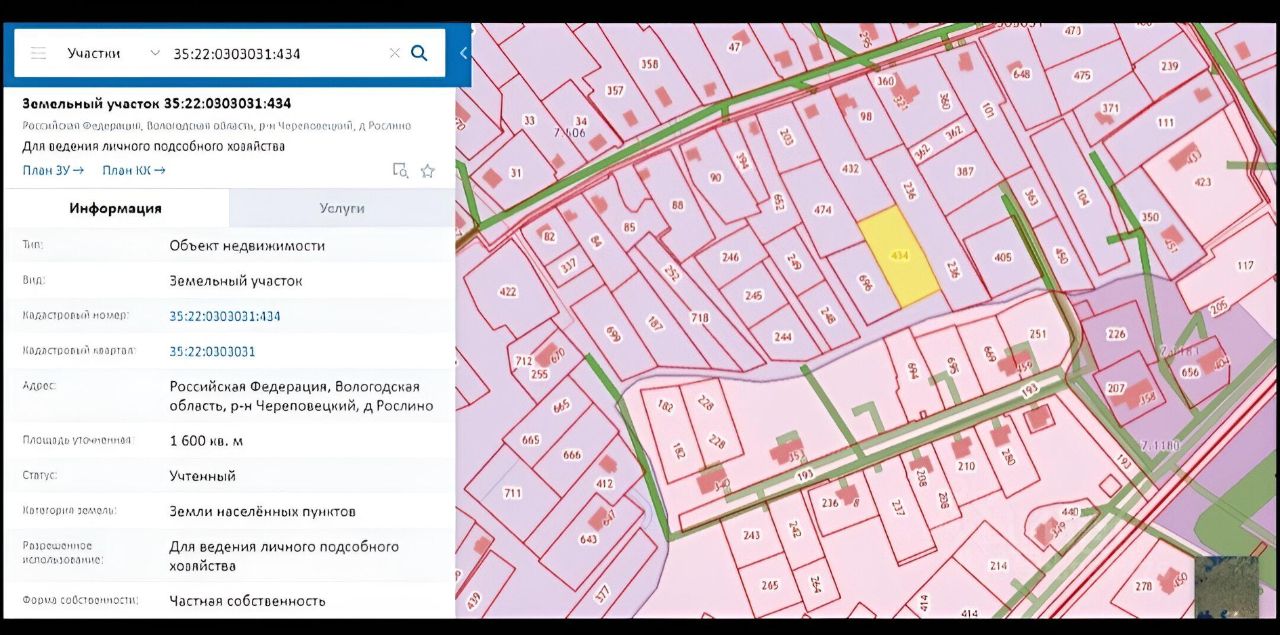
Task: Select highlighted yellow parcel 434
Action: click(900, 257)
